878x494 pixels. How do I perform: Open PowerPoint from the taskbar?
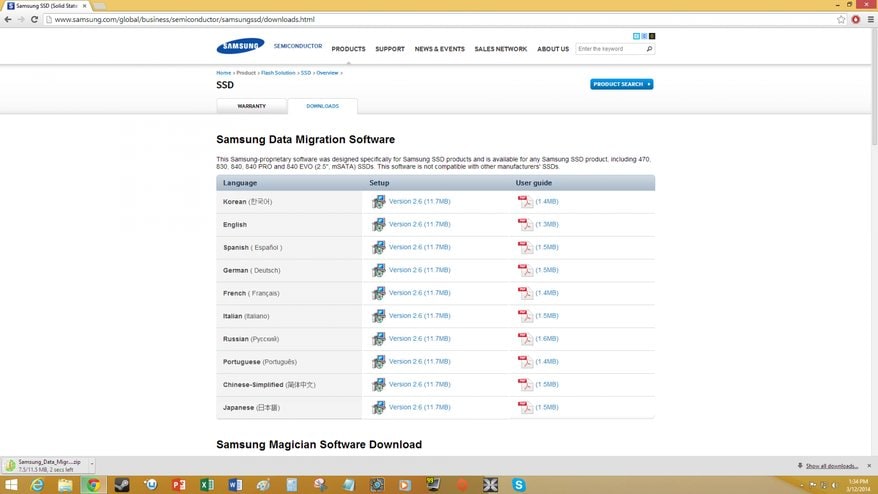(179, 484)
